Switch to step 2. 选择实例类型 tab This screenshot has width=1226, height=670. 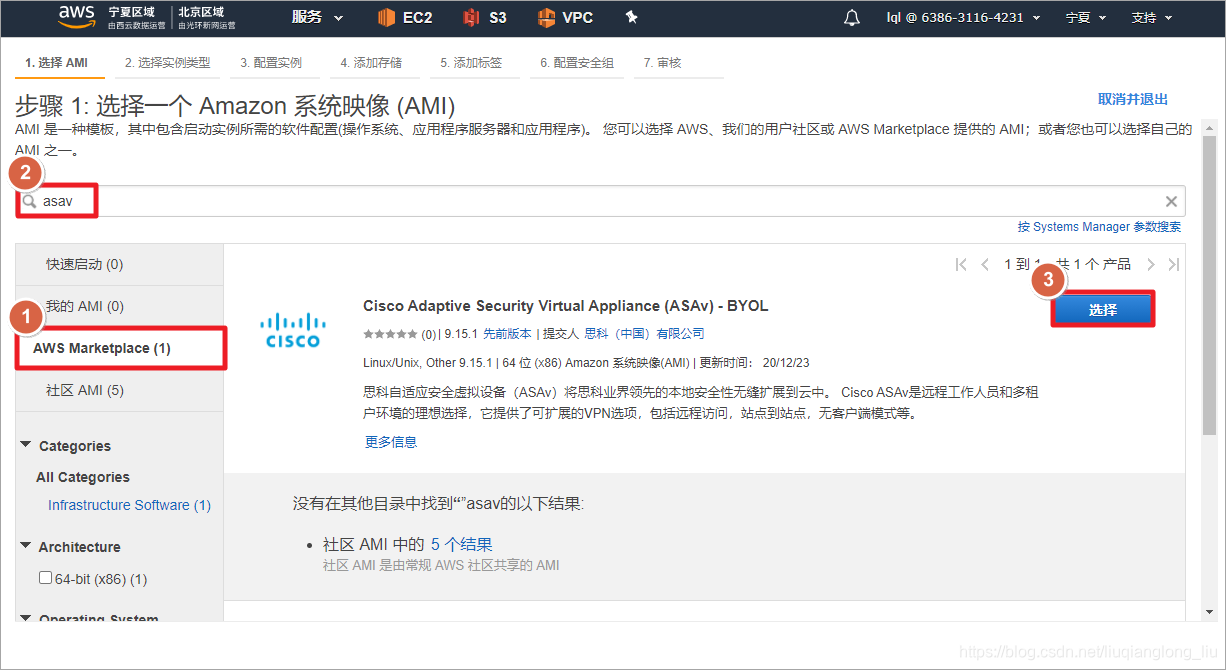point(167,63)
